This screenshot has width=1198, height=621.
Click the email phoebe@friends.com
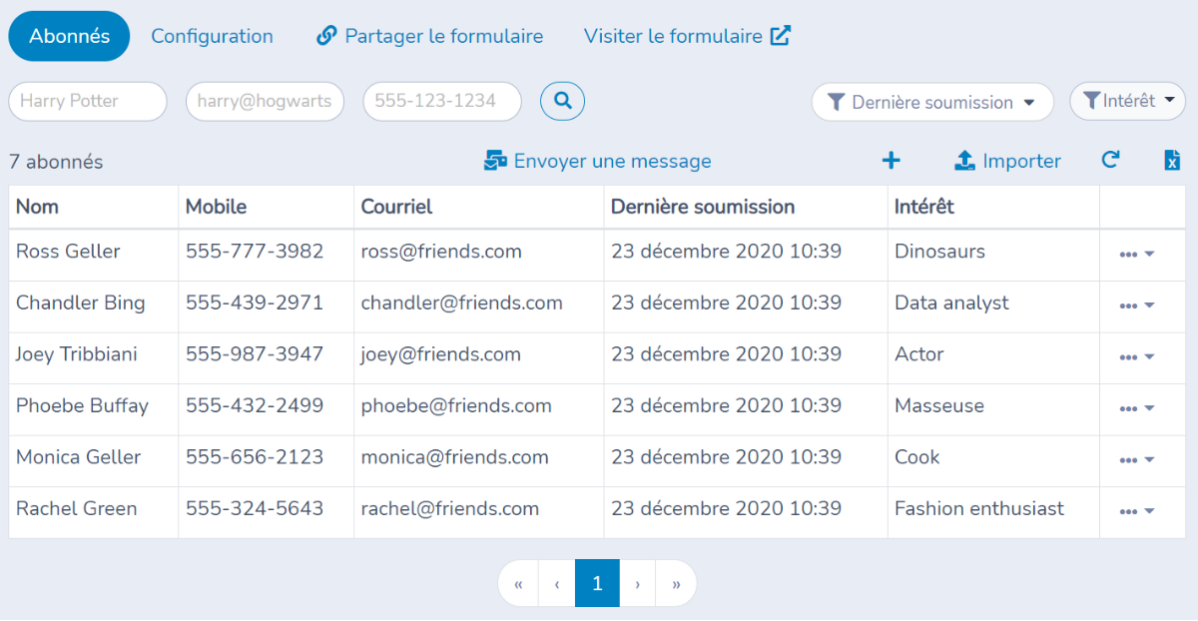coord(456,406)
